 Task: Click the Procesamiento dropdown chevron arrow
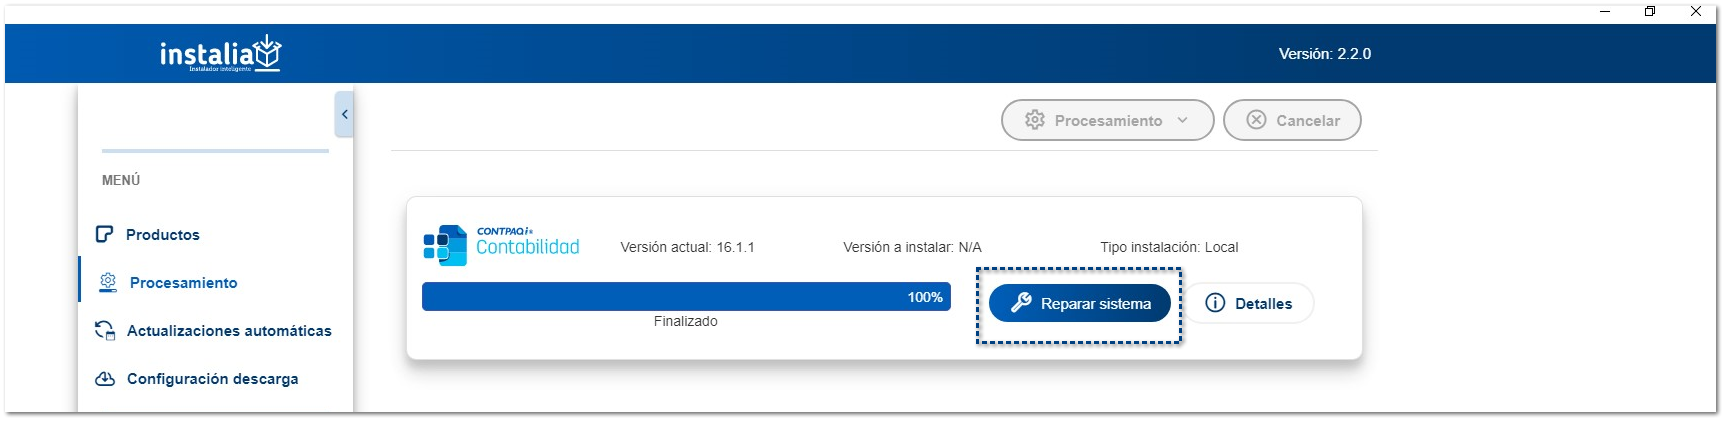pyautogui.click(x=1183, y=120)
